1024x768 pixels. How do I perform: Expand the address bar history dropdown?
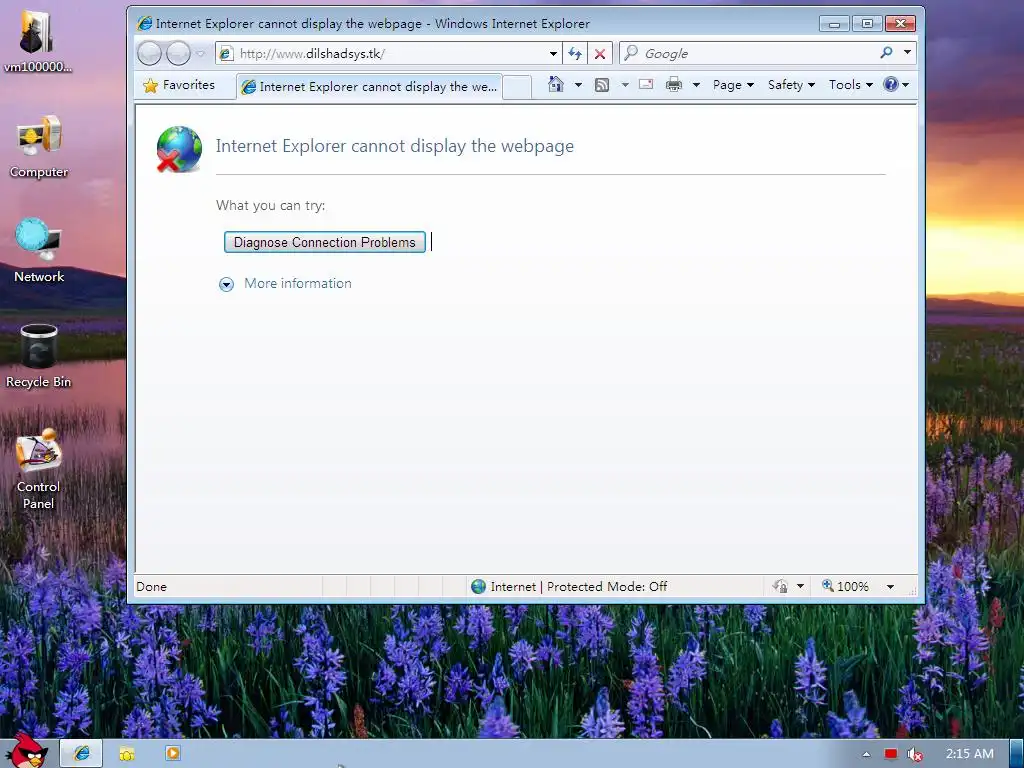click(x=553, y=54)
